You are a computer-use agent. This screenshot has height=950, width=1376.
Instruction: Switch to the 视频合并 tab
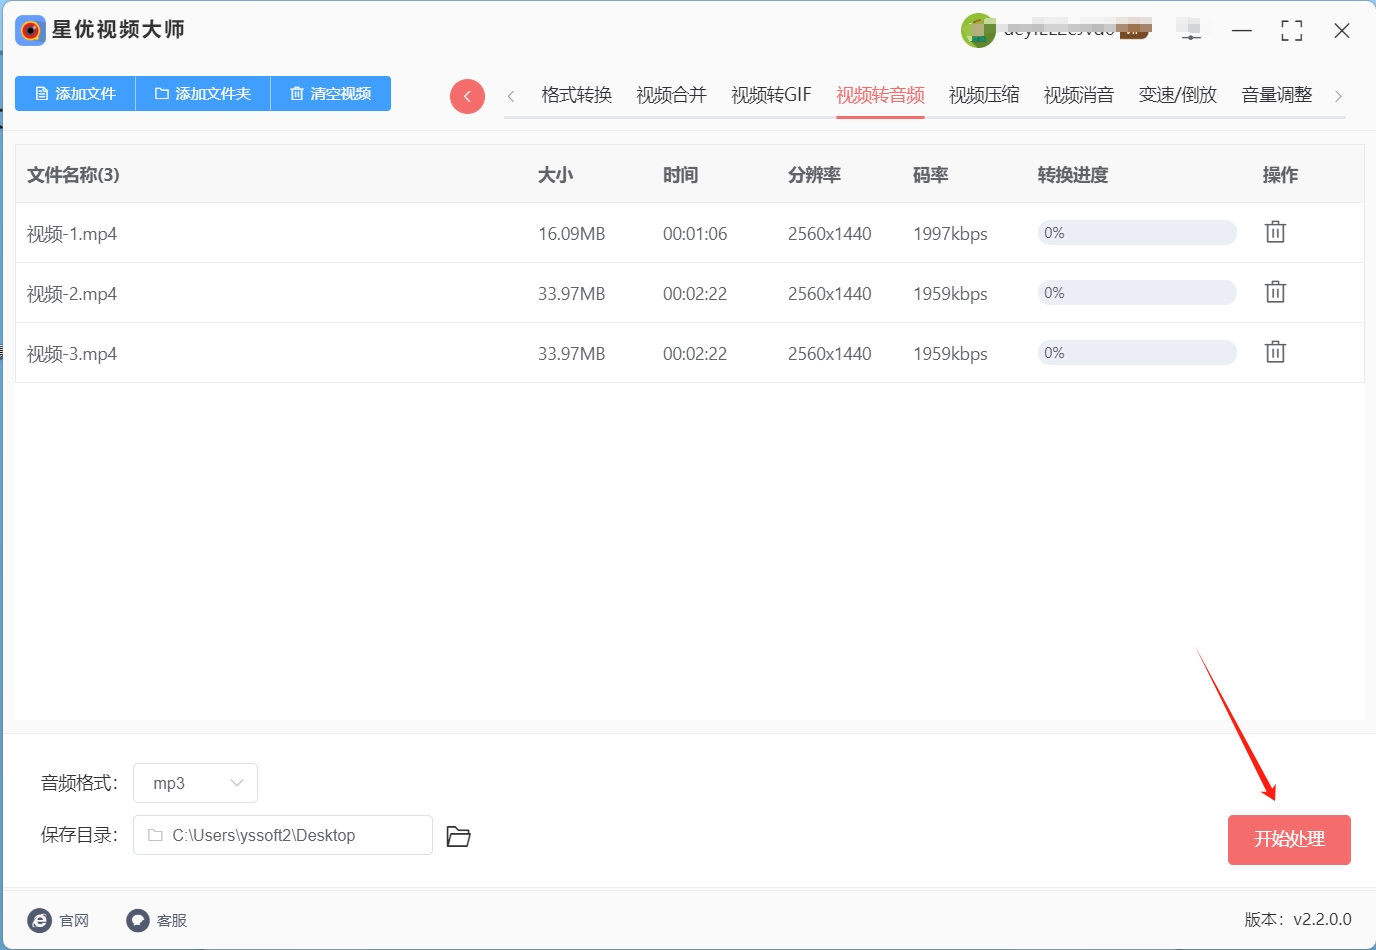coord(671,95)
